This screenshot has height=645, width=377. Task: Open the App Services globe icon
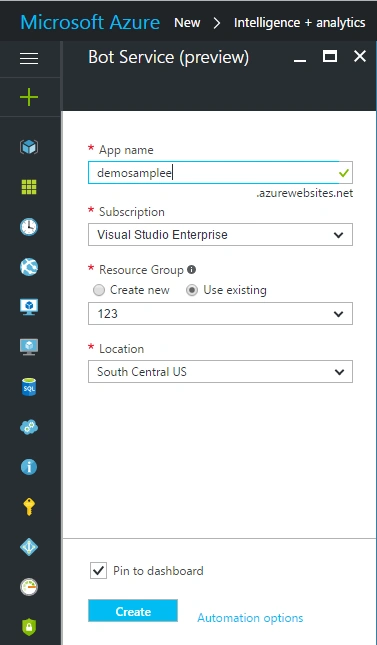[x=29, y=267]
